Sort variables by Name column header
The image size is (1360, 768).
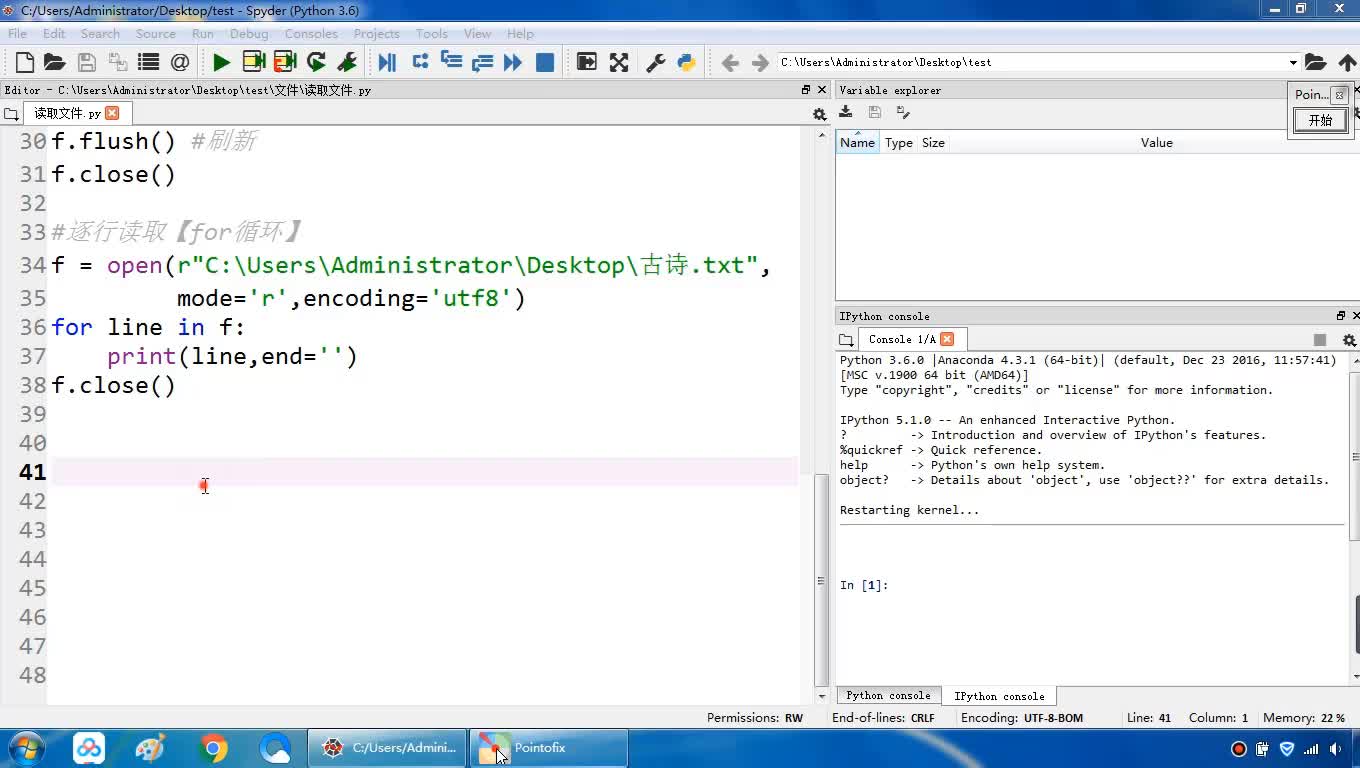coord(857,143)
